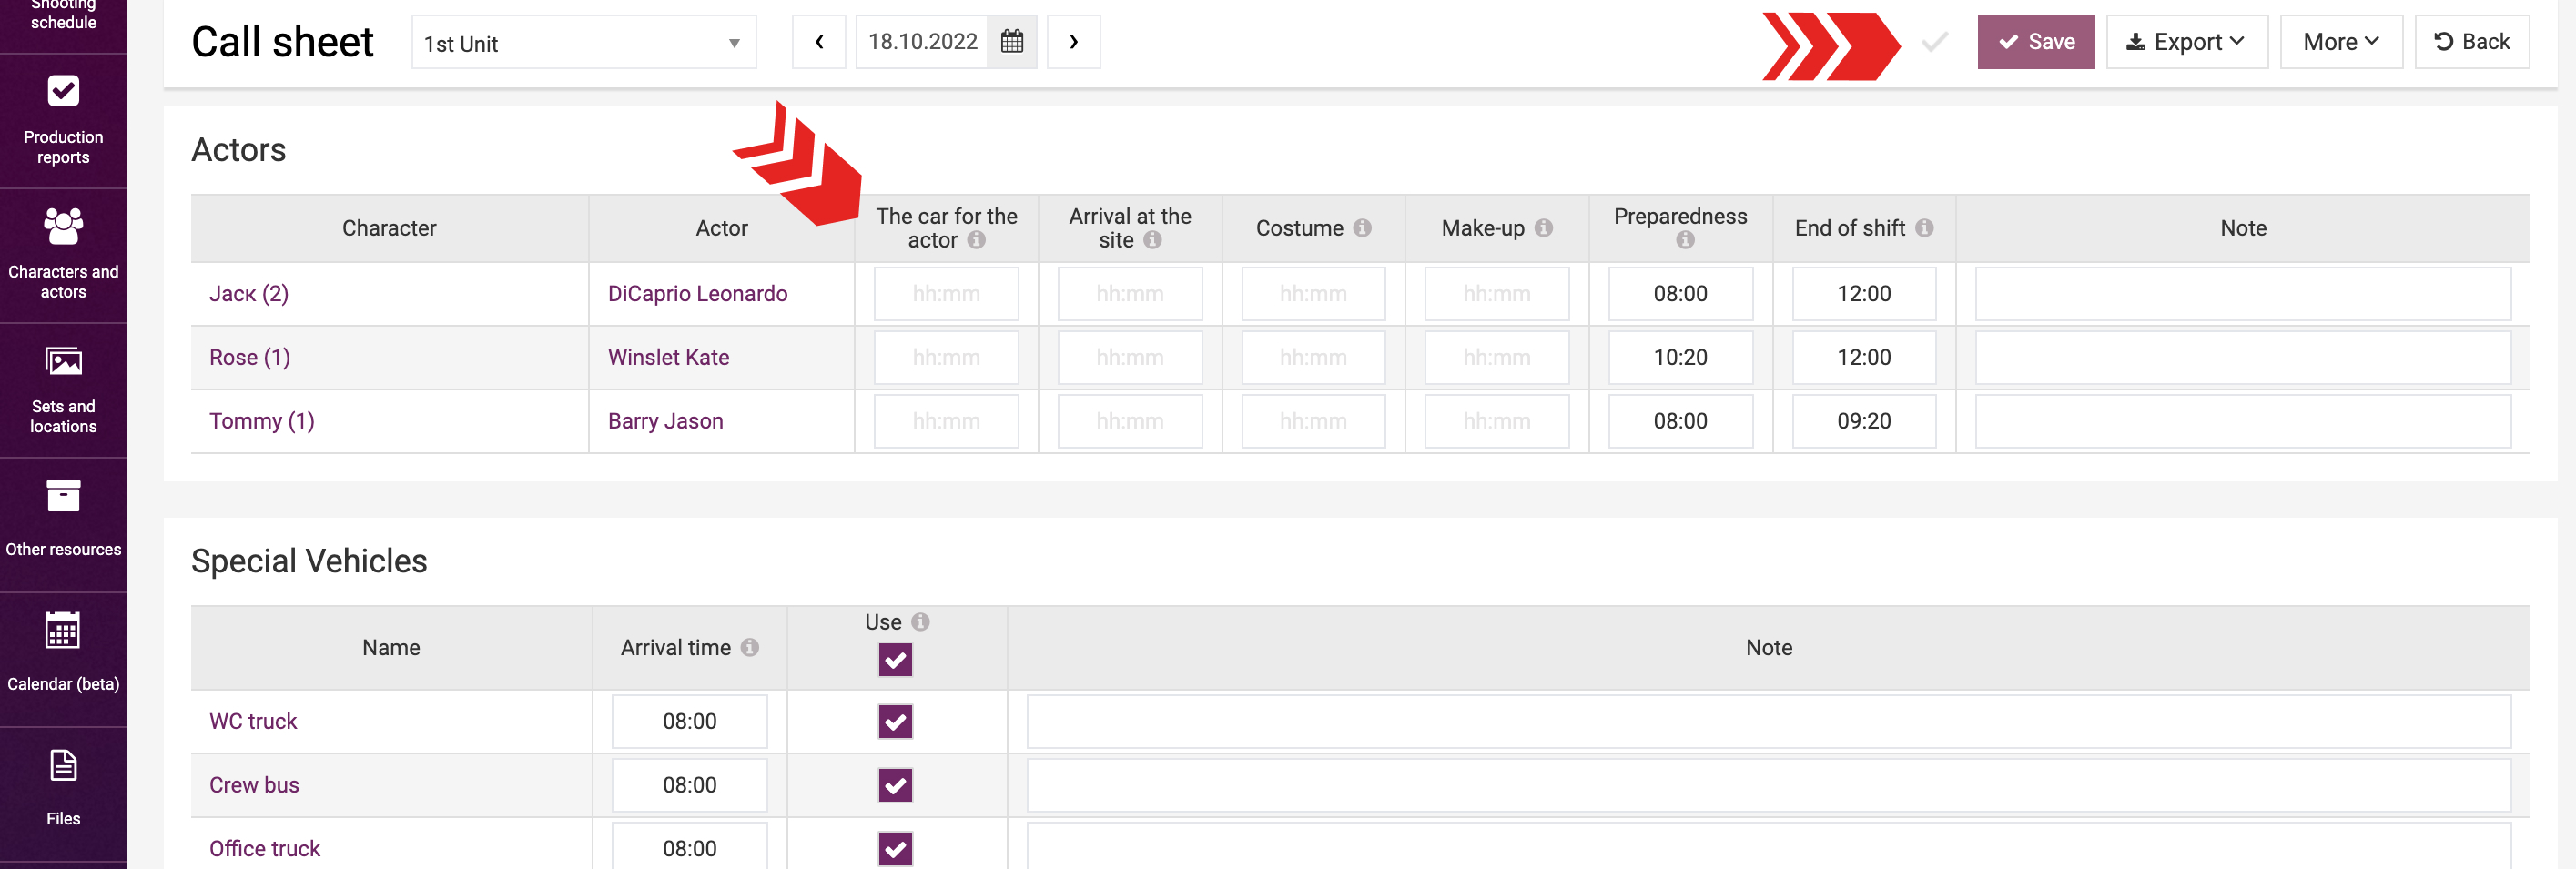2576x869 pixels.
Task: Open WC truck vehicle link
Action: pyautogui.click(x=253, y=721)
